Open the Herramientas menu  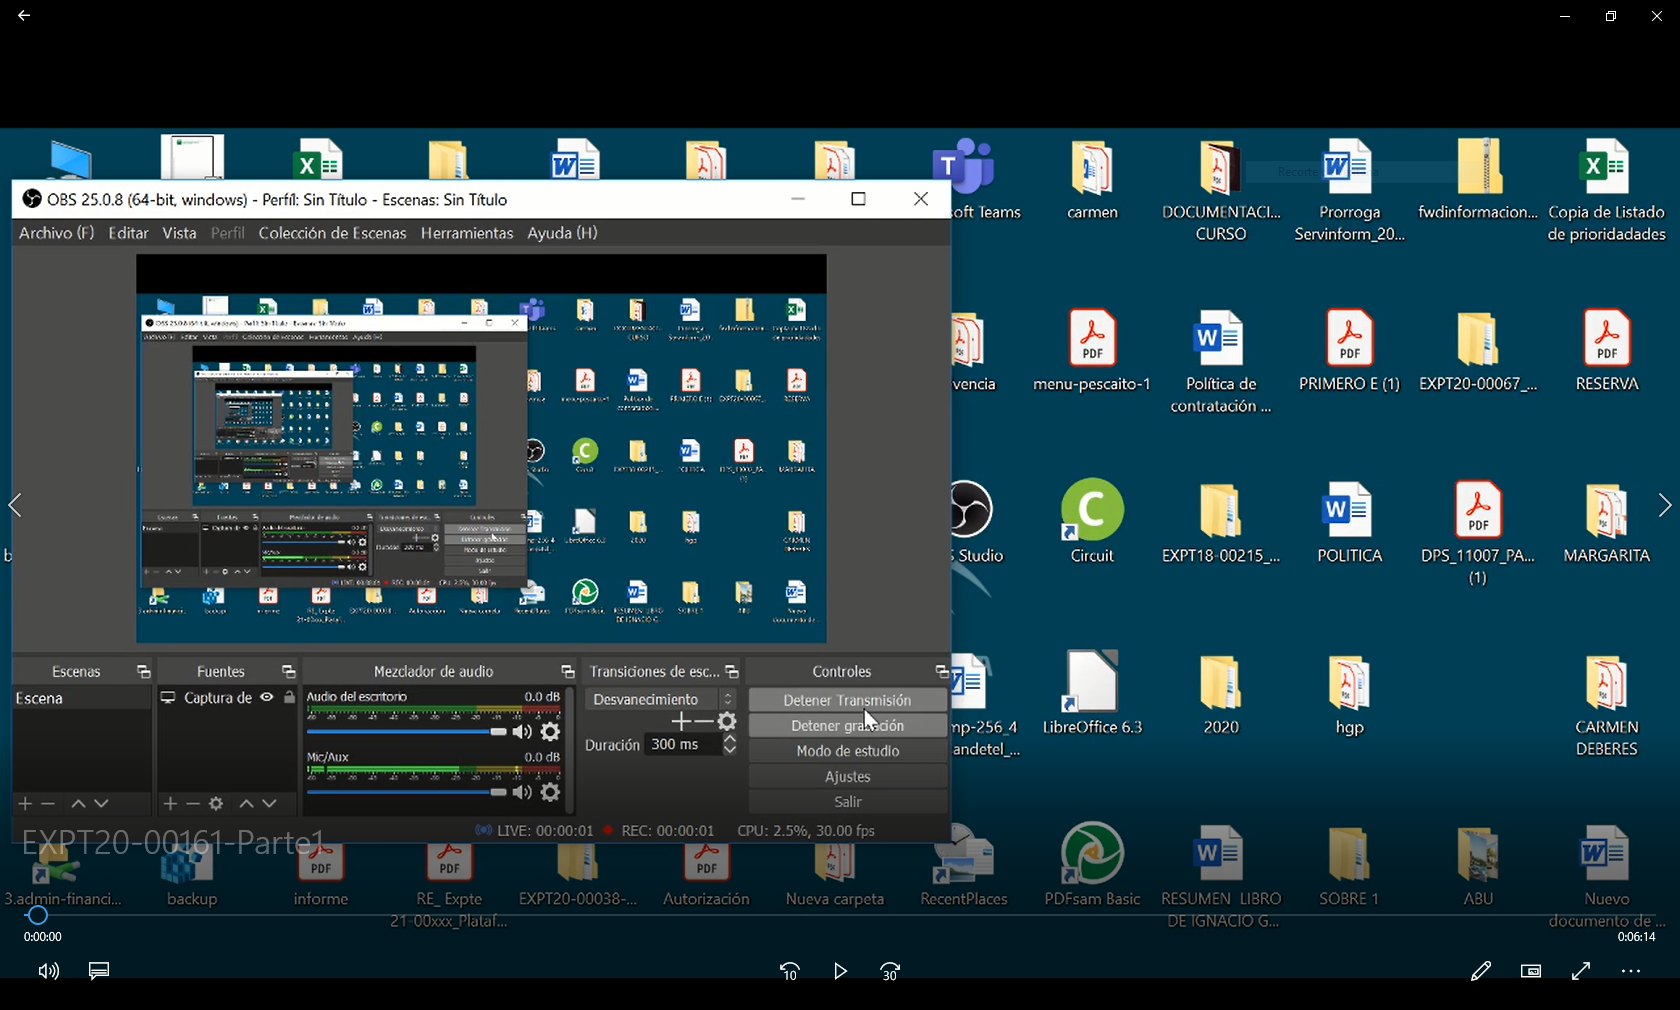click(x=466, y=233)
